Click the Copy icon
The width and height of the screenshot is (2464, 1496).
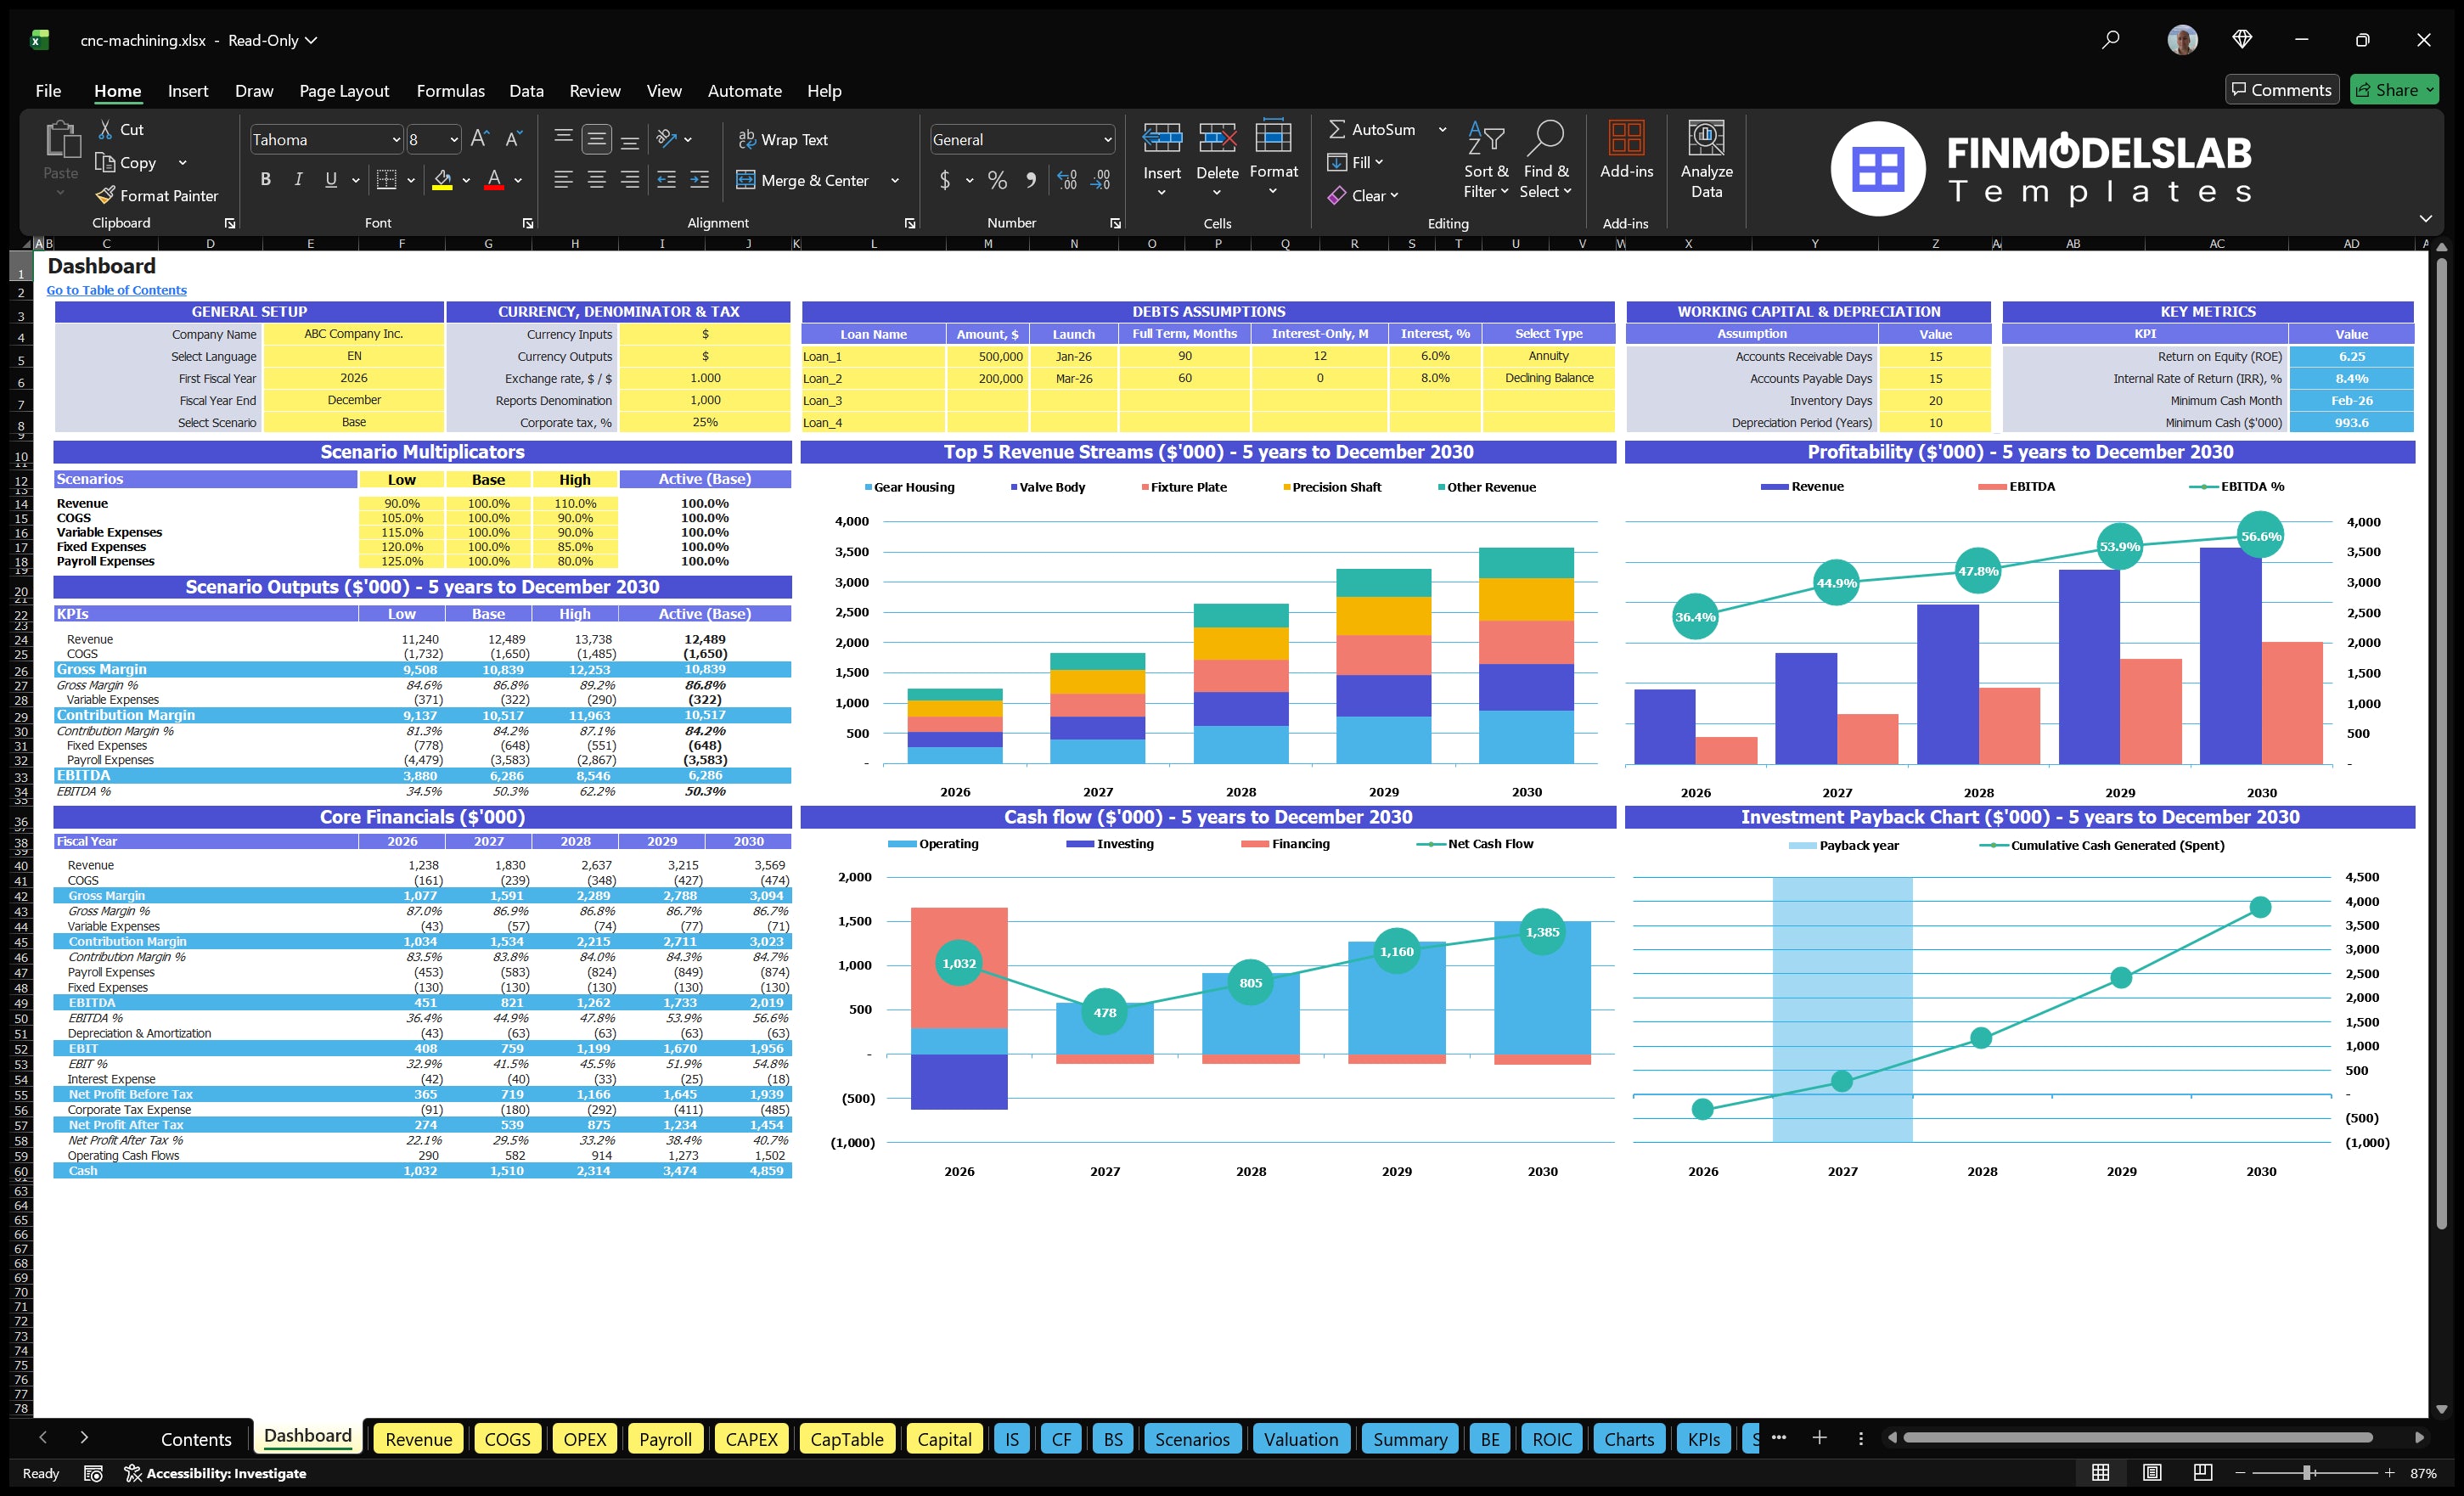(x=105, y=162)
